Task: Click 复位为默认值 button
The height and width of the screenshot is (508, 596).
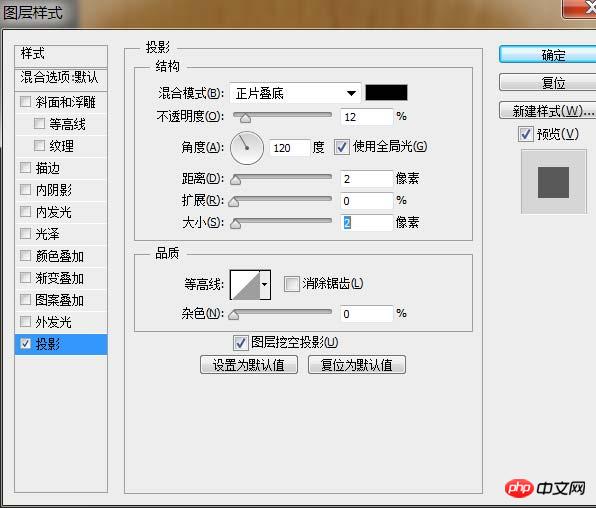Action: tap(357, 365)
